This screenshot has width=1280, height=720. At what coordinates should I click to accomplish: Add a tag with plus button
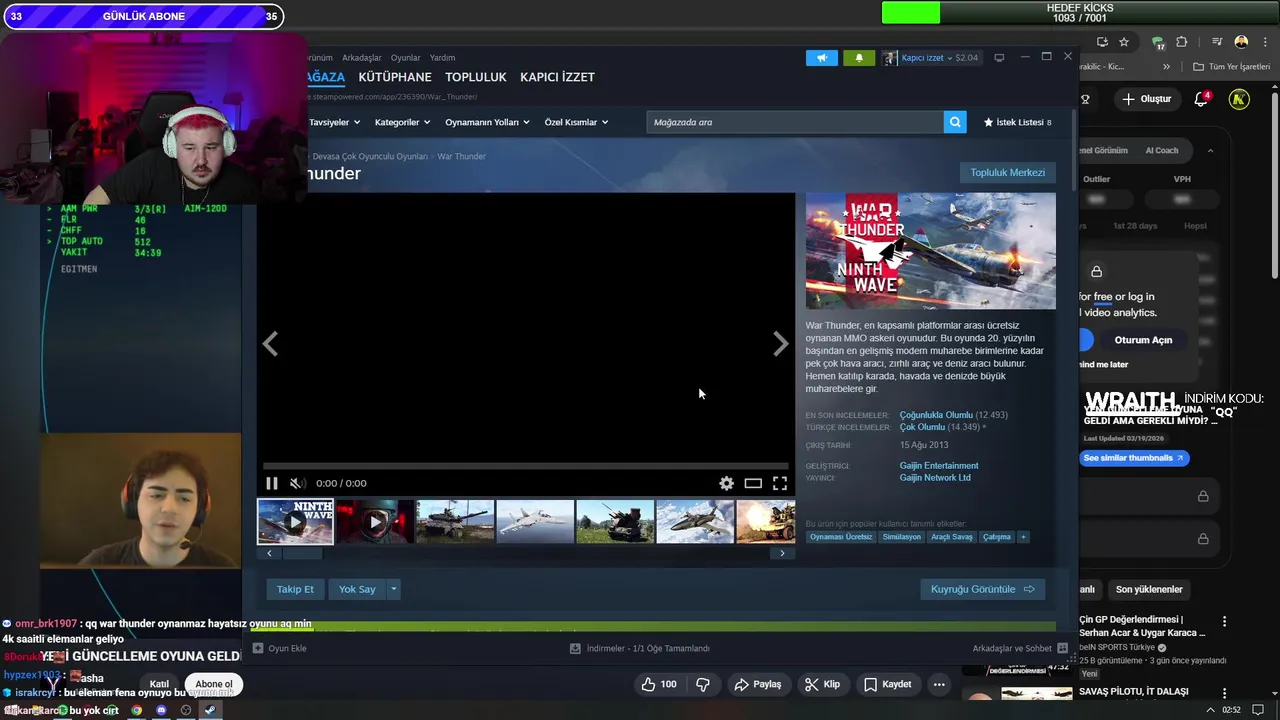coord(1023,537)
